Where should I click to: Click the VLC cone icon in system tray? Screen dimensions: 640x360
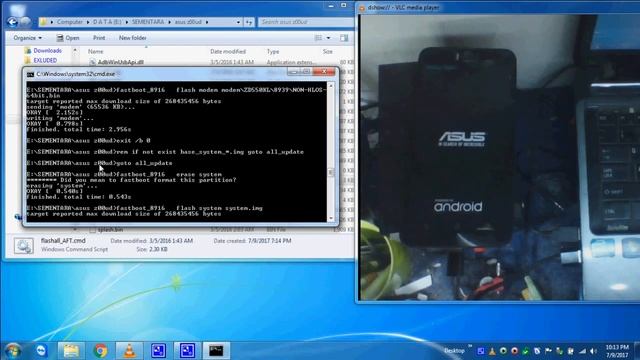492,351
